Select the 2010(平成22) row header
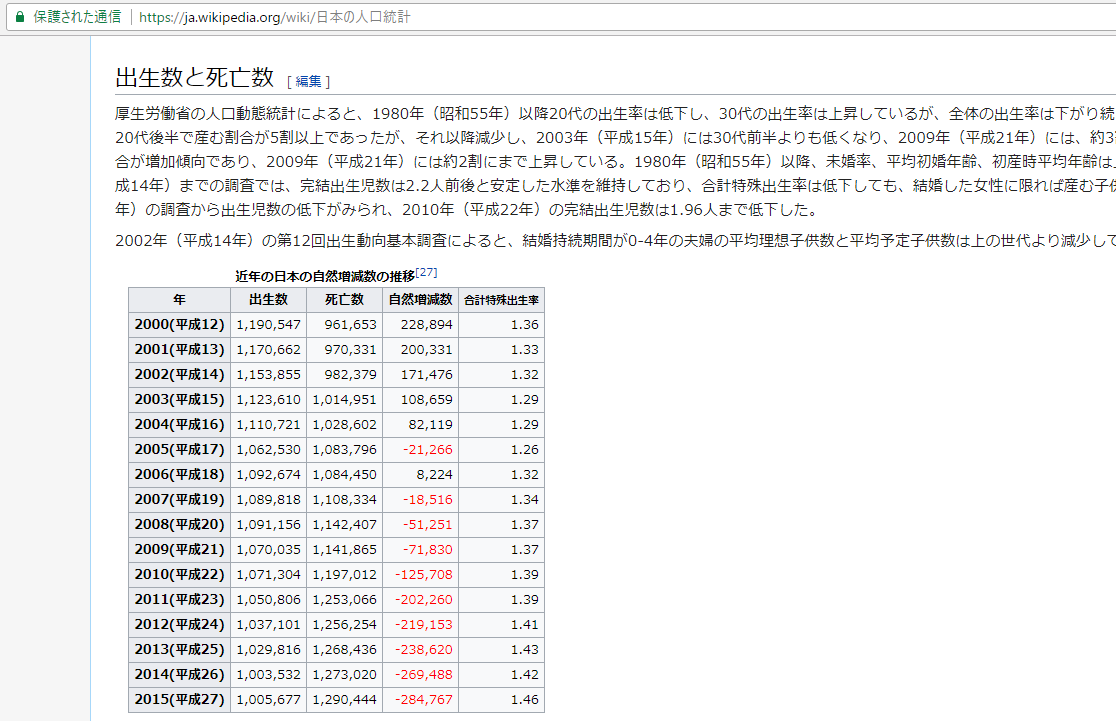Screen dimensions: 1116x721 (x=179, y=575)
